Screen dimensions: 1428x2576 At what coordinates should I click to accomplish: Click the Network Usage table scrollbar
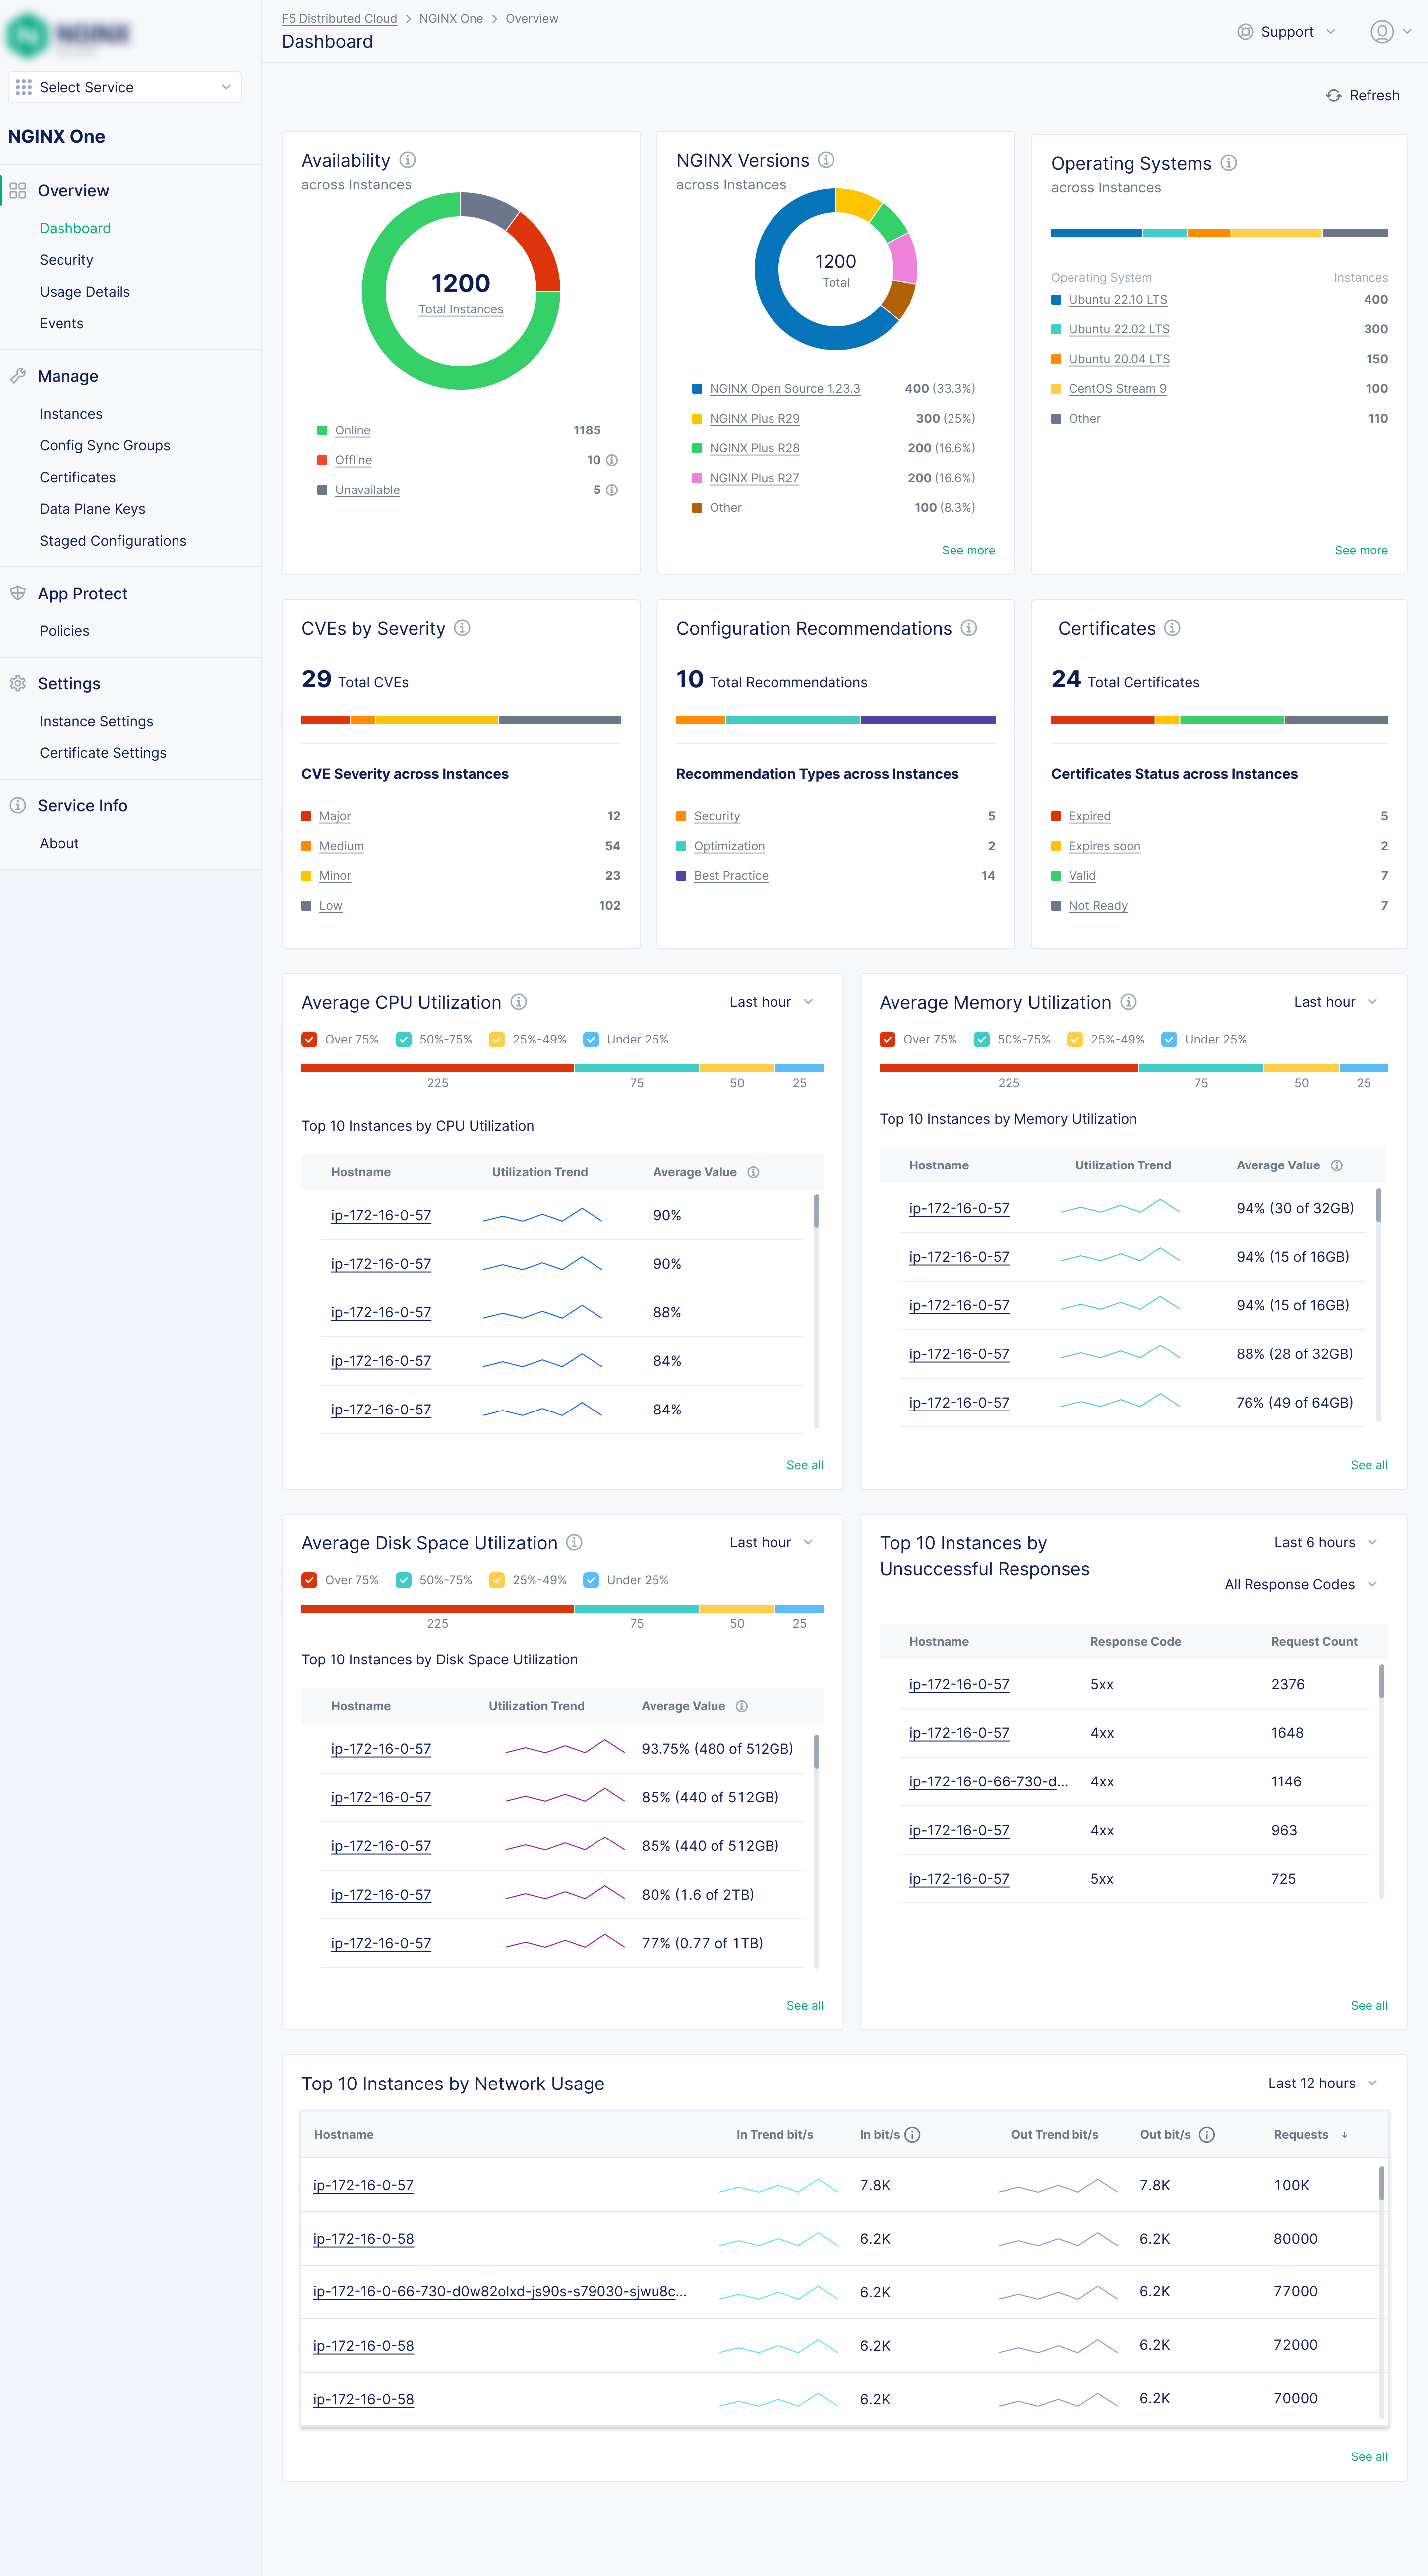(x=1382, y=2183)
